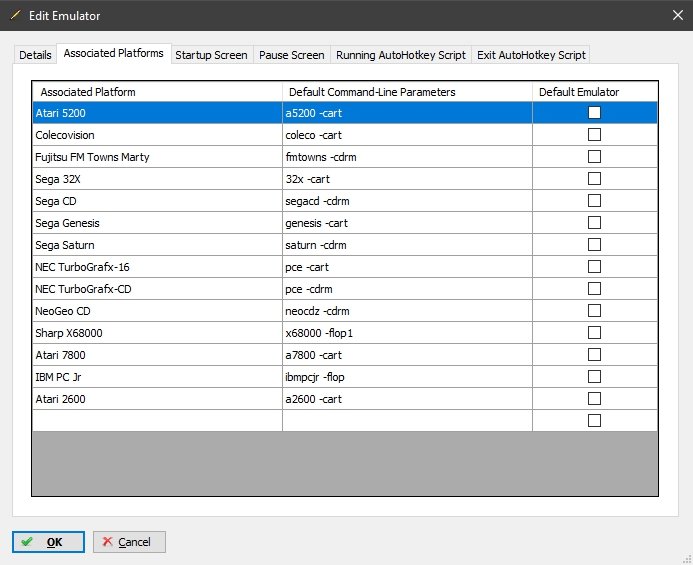Click the 'a7800 -cart' parameters cell
The image size is (693, 565).
(407, 355)
